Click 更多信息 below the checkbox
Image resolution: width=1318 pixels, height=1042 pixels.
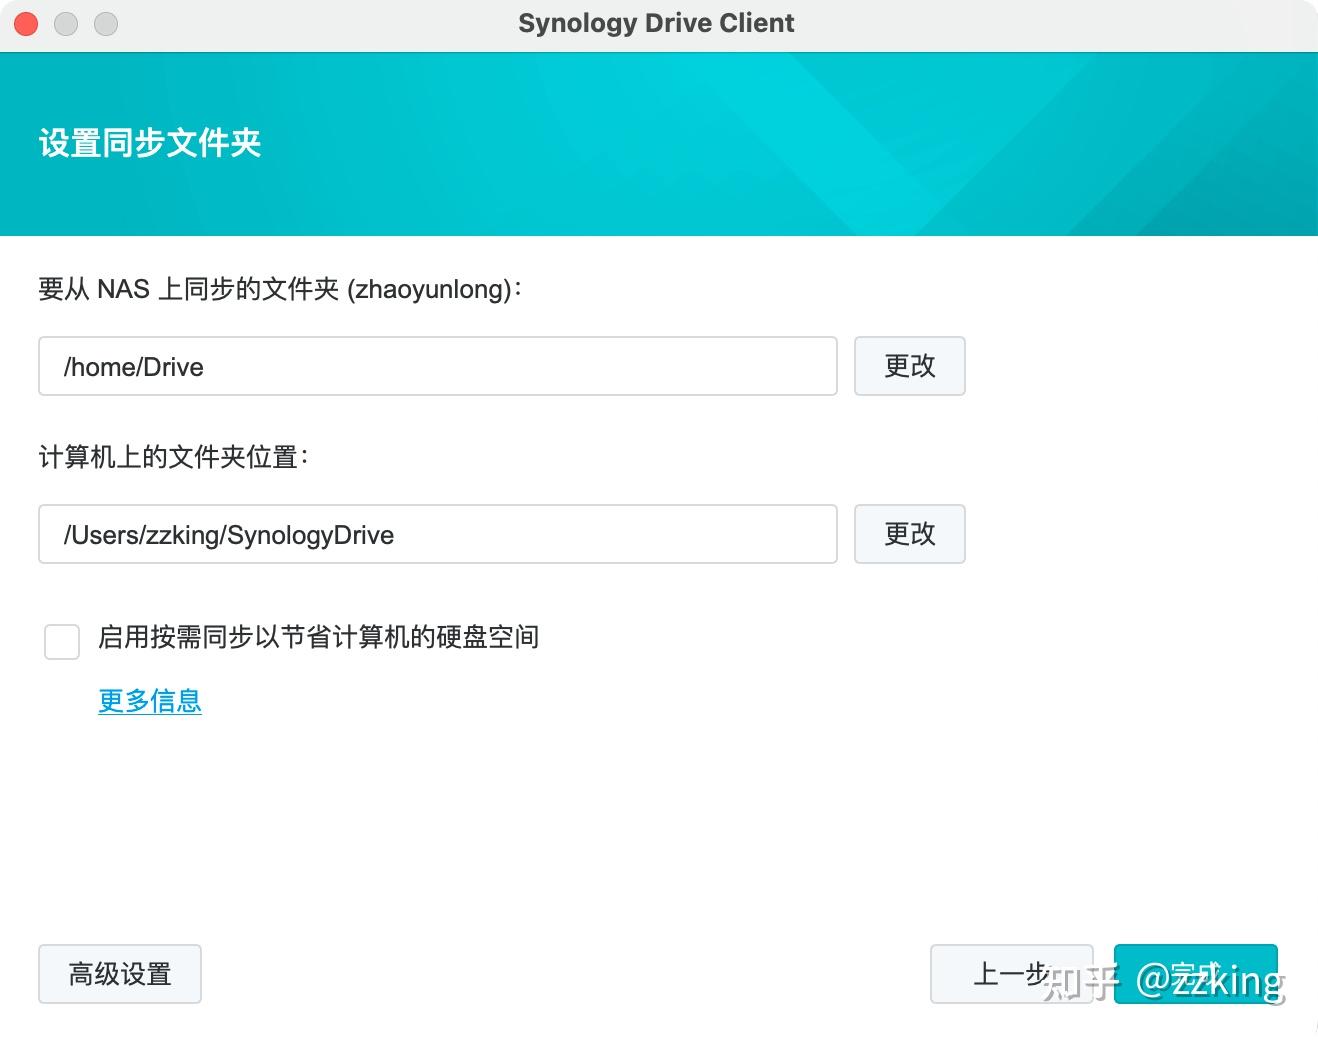[148, 701]
